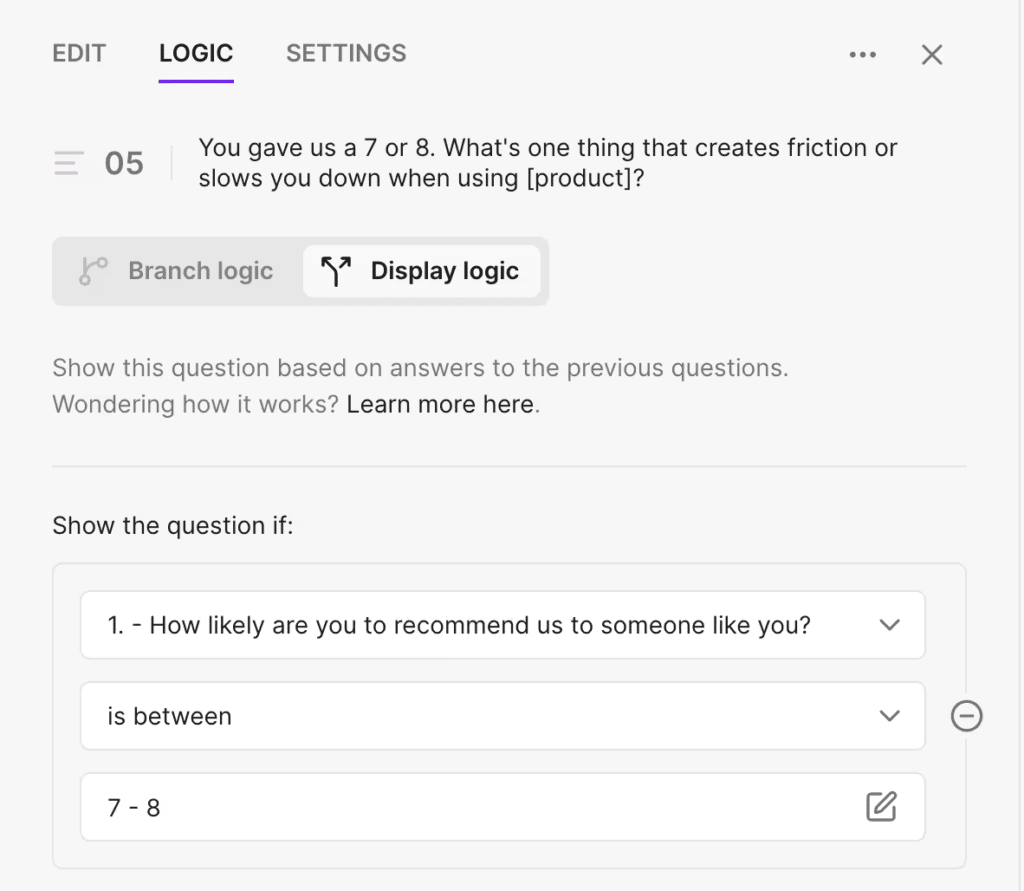Select Display logic mode

[422, 271]
